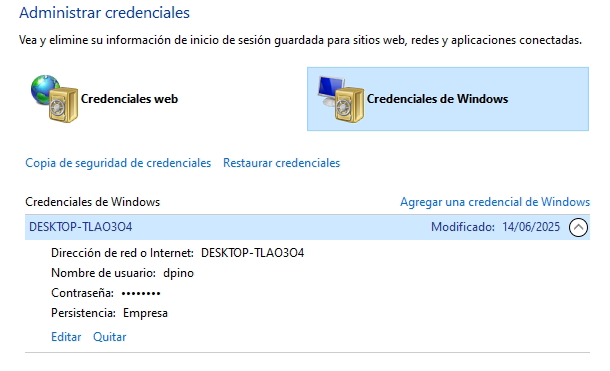Click the Nombre de usuario label
Image resolution: width=610 pixels, height=371 pixels.
(103, 273)
